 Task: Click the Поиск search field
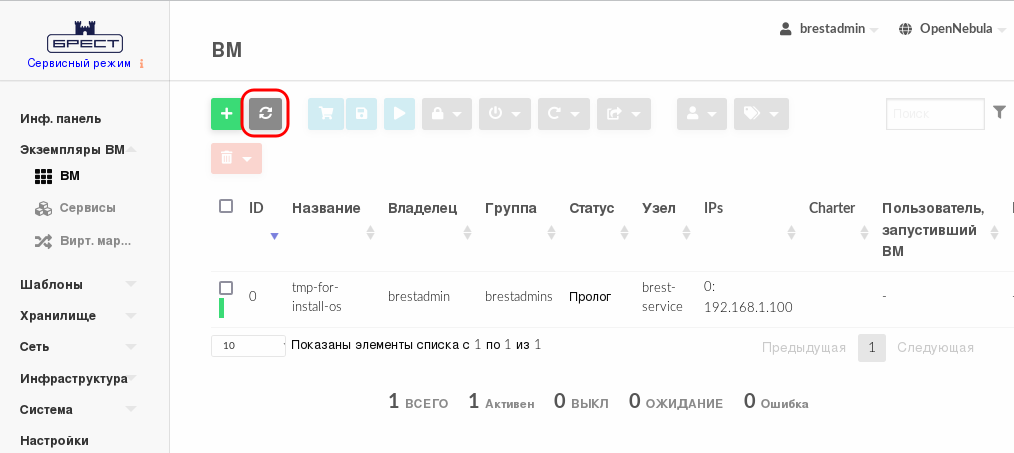pyautogui.click(x=935, y=114)
